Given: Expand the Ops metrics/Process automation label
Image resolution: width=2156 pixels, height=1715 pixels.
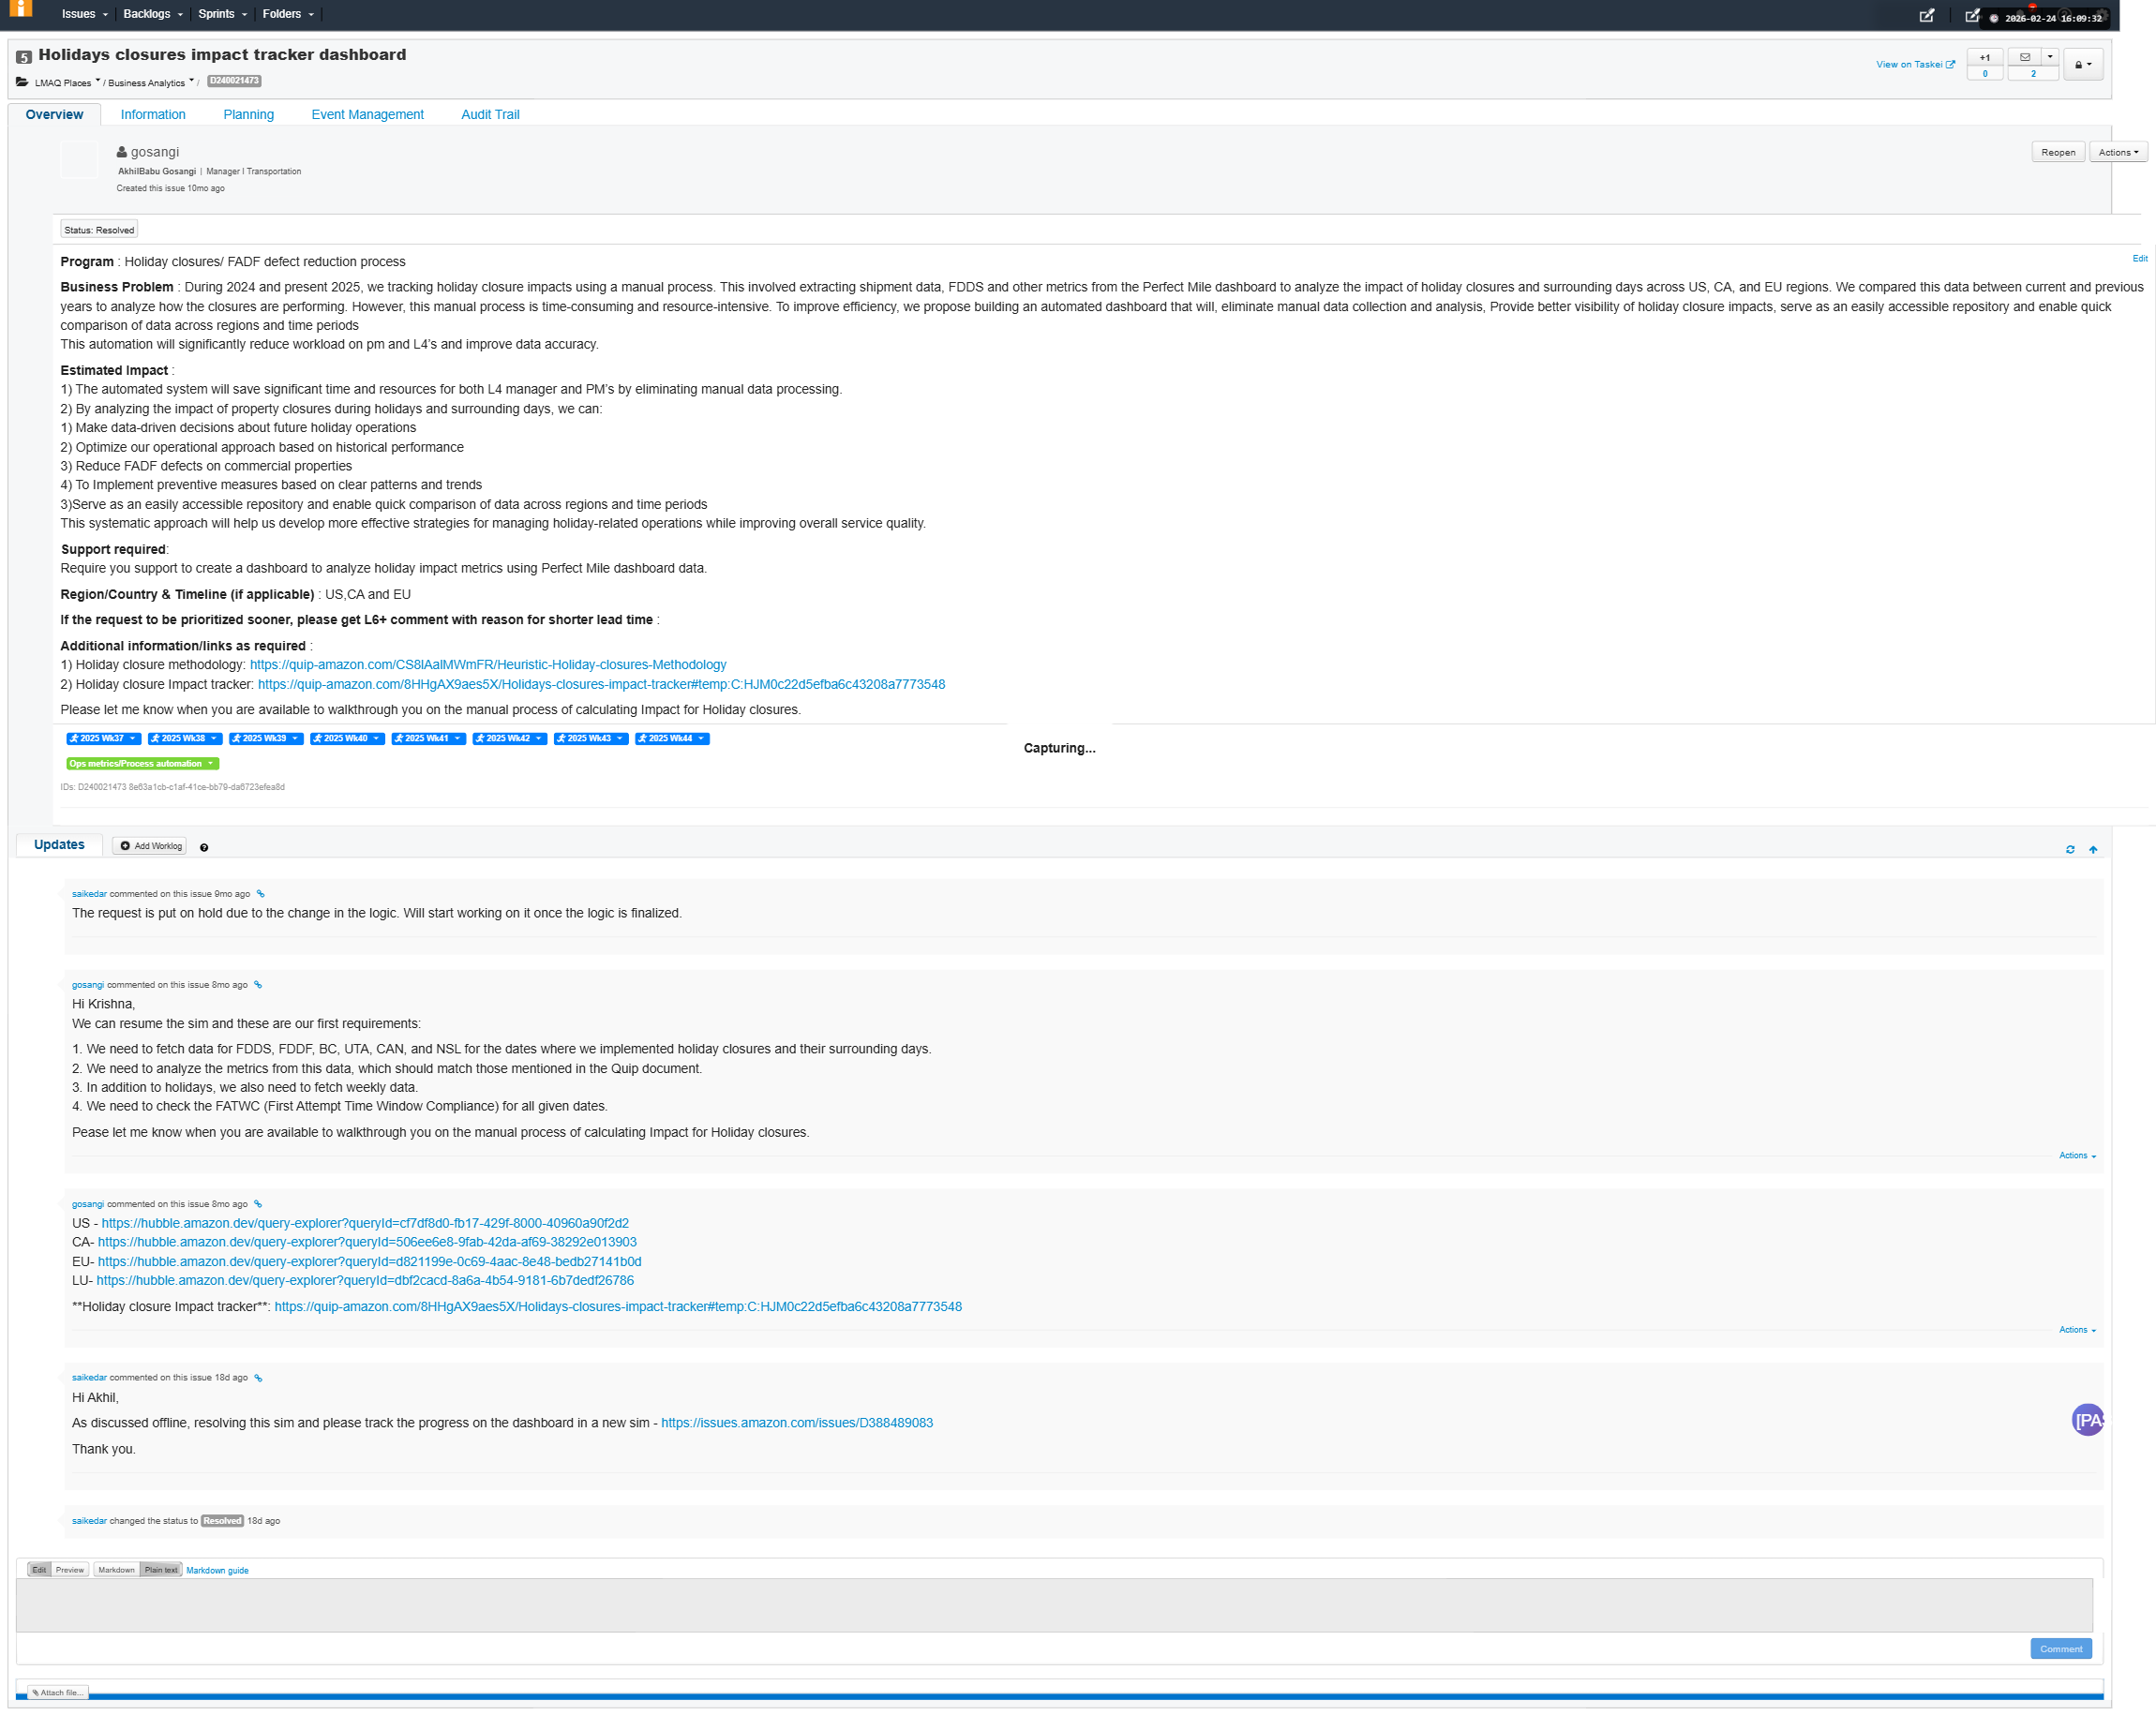Looking at the screenshot, I should click(210, 763).
